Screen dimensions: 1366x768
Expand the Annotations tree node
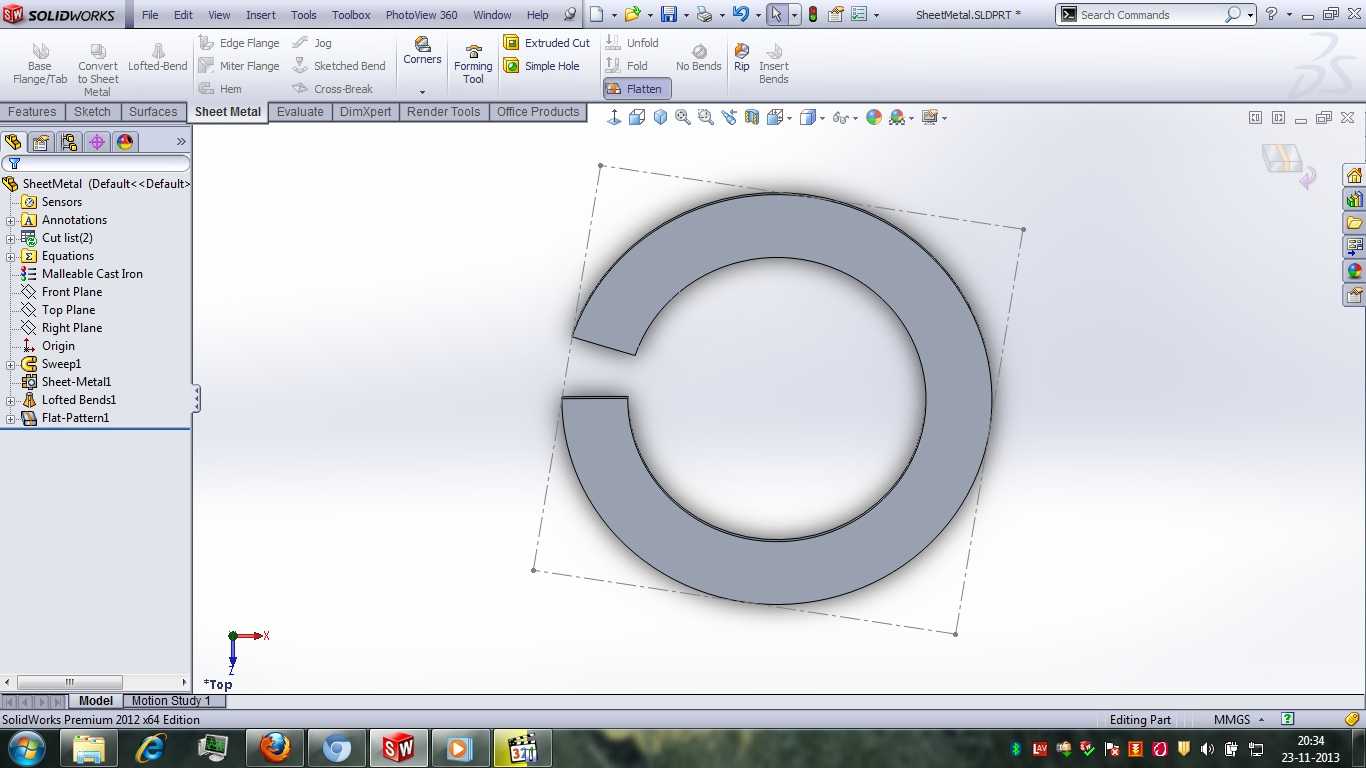[x=11, y=220]
